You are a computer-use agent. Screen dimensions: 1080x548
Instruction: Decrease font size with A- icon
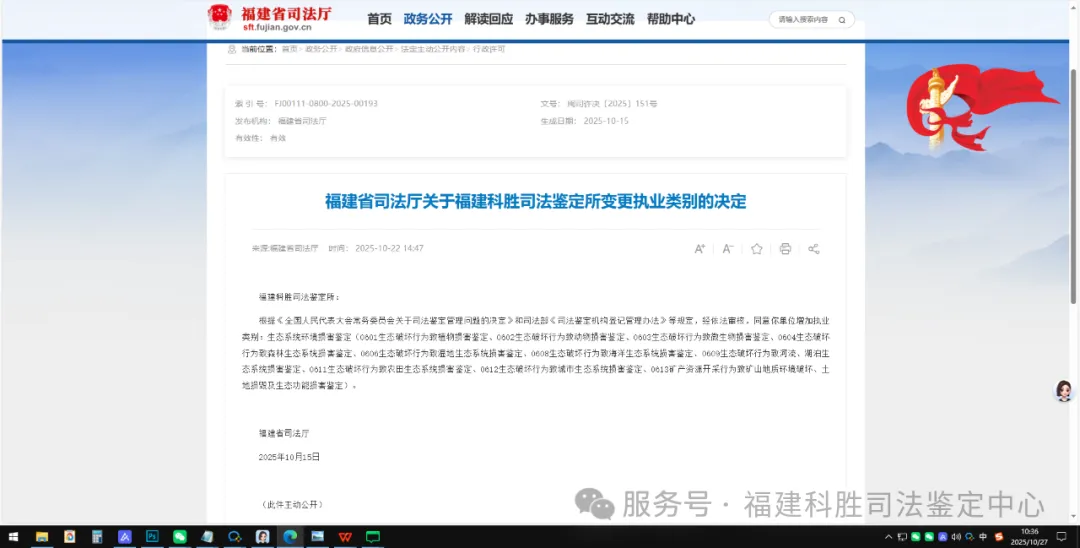(x=728, y=249)
